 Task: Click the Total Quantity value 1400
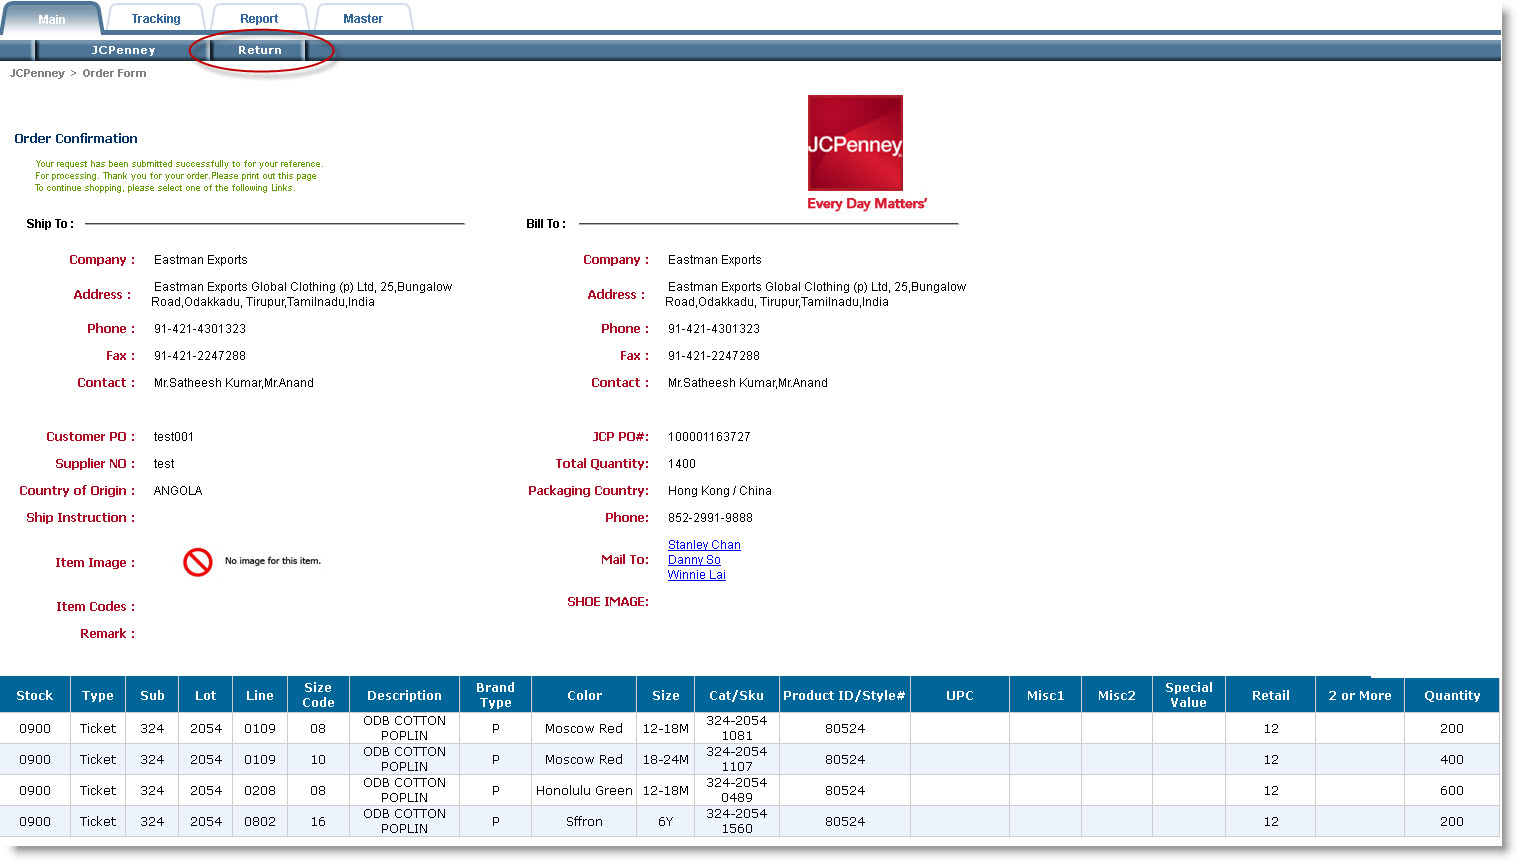682,464
